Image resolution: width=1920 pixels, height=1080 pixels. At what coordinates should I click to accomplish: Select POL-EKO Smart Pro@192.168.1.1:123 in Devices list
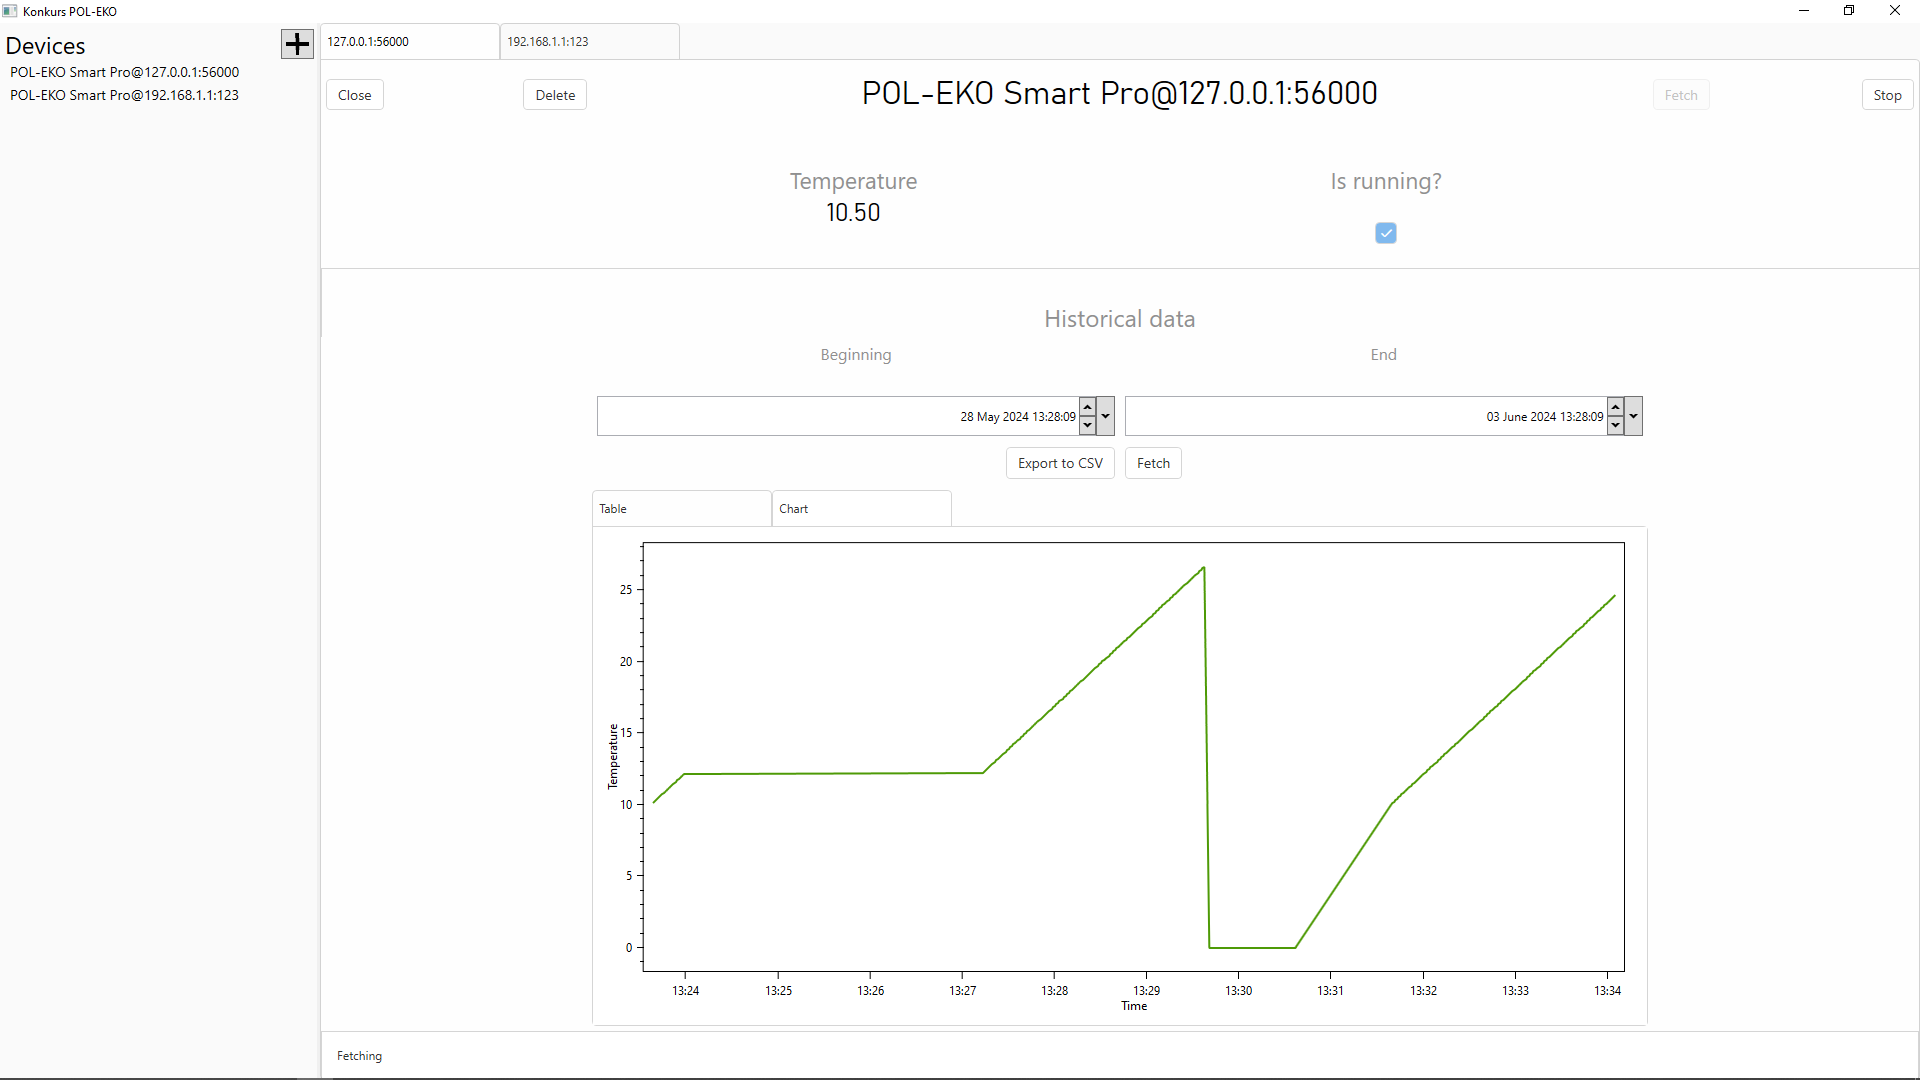point(124,95)
